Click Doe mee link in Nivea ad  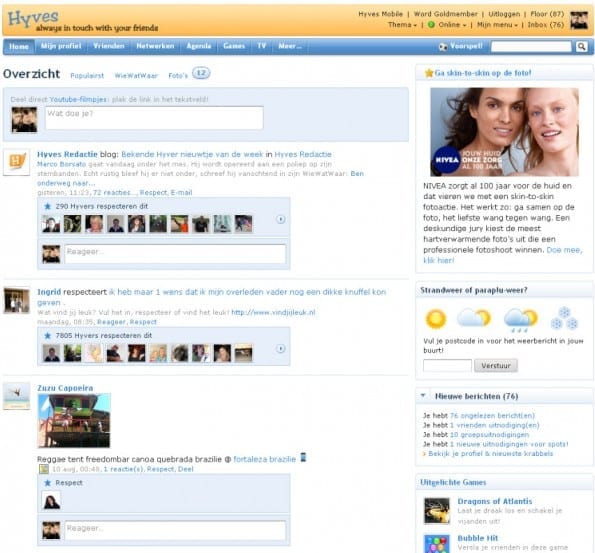click(564, 250)
